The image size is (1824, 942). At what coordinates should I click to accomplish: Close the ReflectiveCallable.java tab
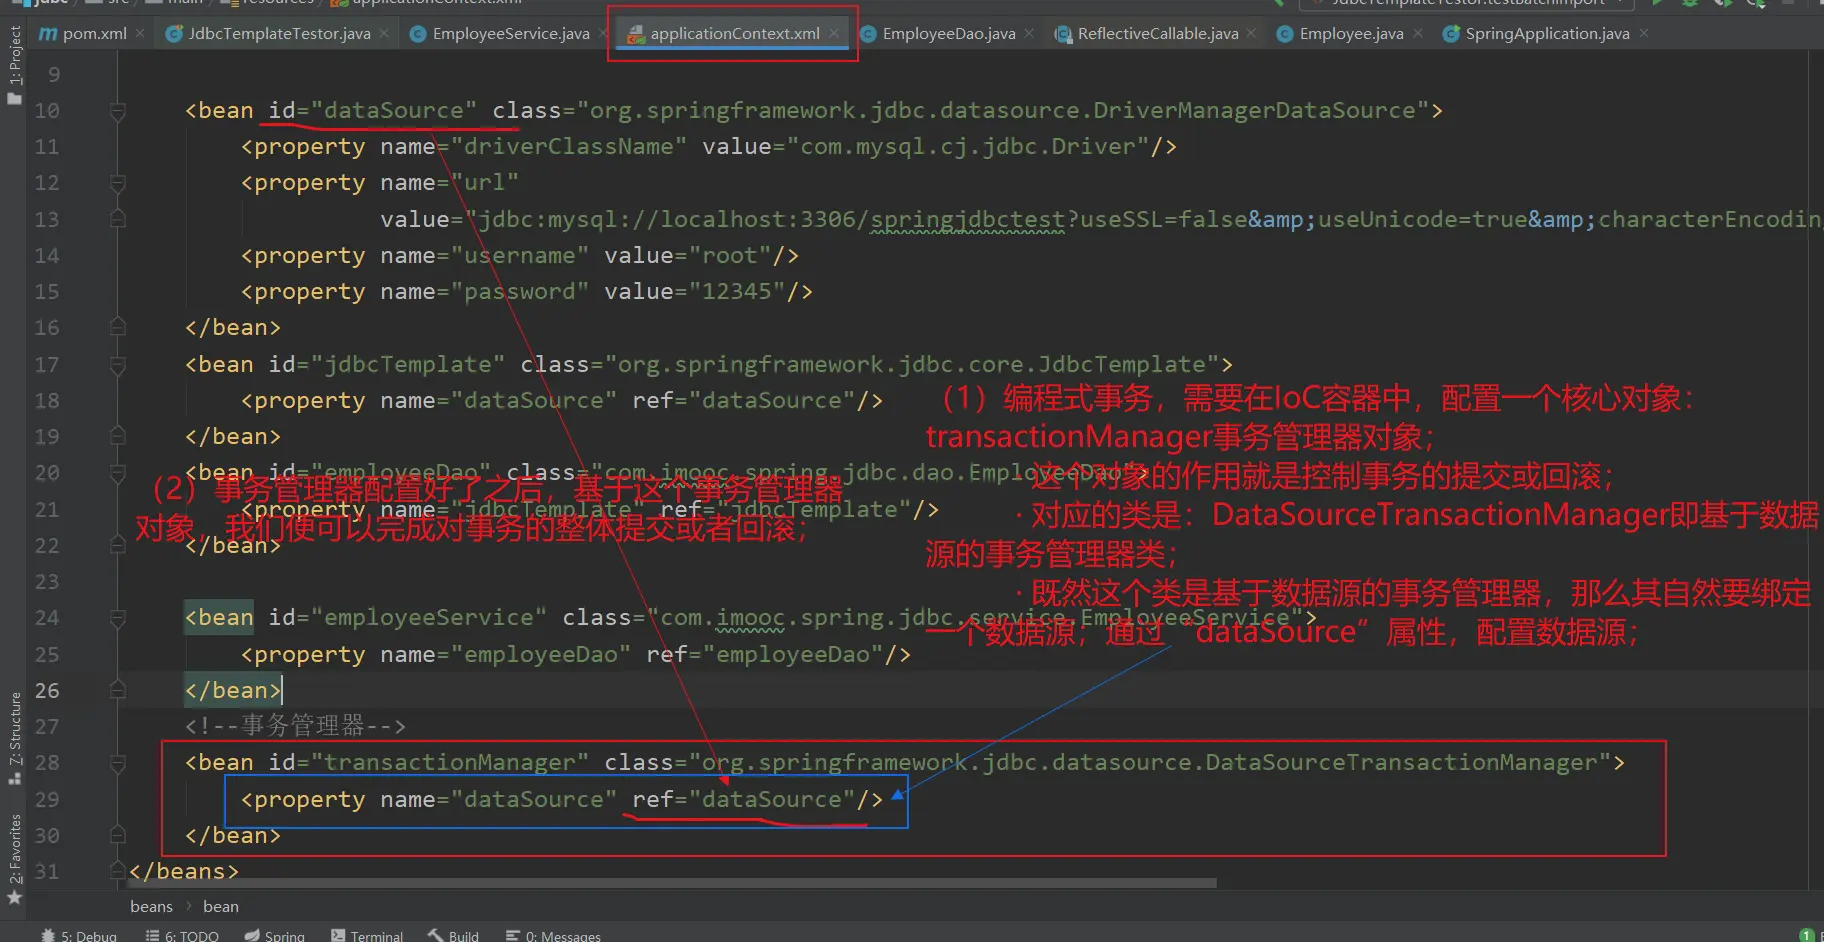pyautogui.click(x=1251, y=34)
